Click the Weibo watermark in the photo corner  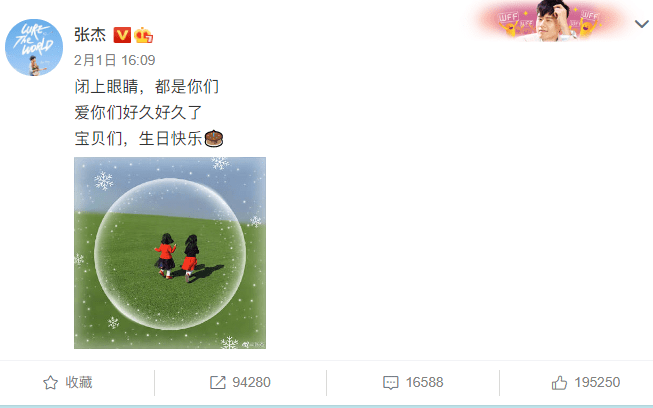point(253,344)
